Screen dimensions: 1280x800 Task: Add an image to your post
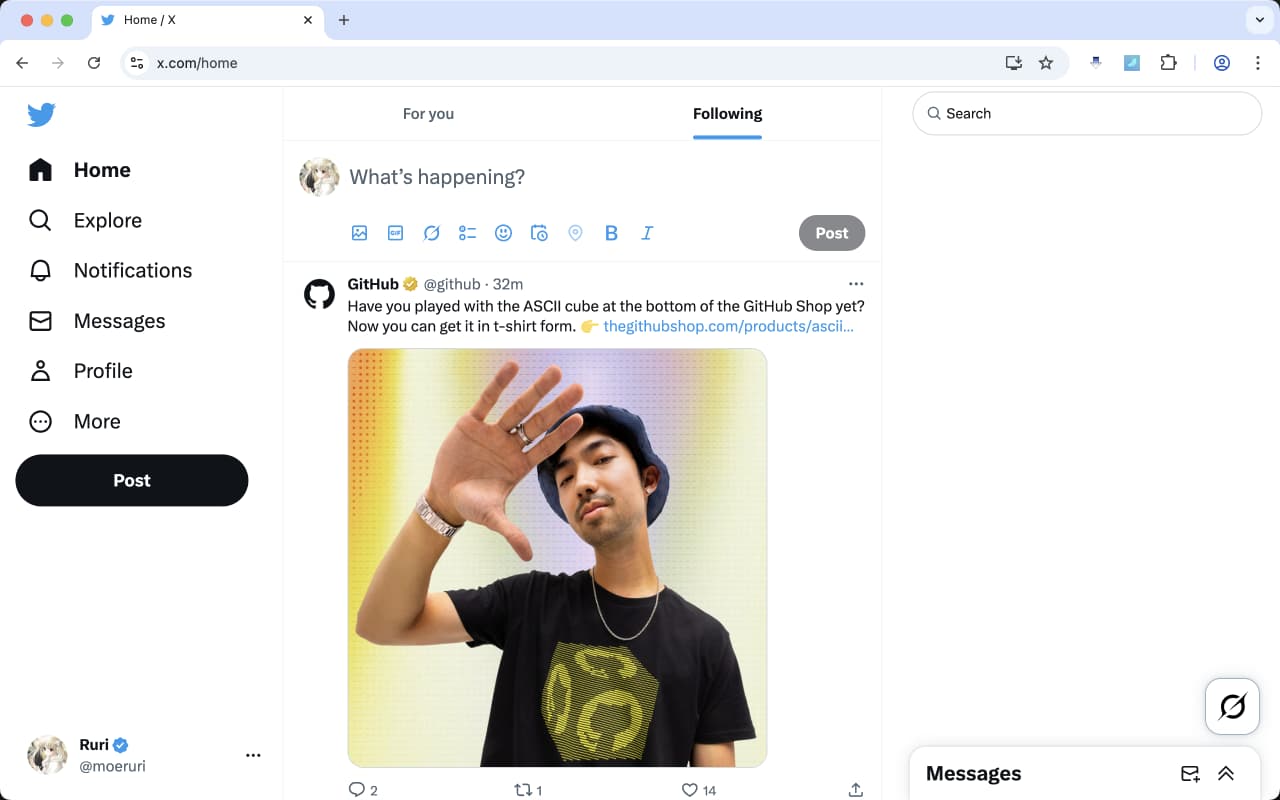(359, 233)
